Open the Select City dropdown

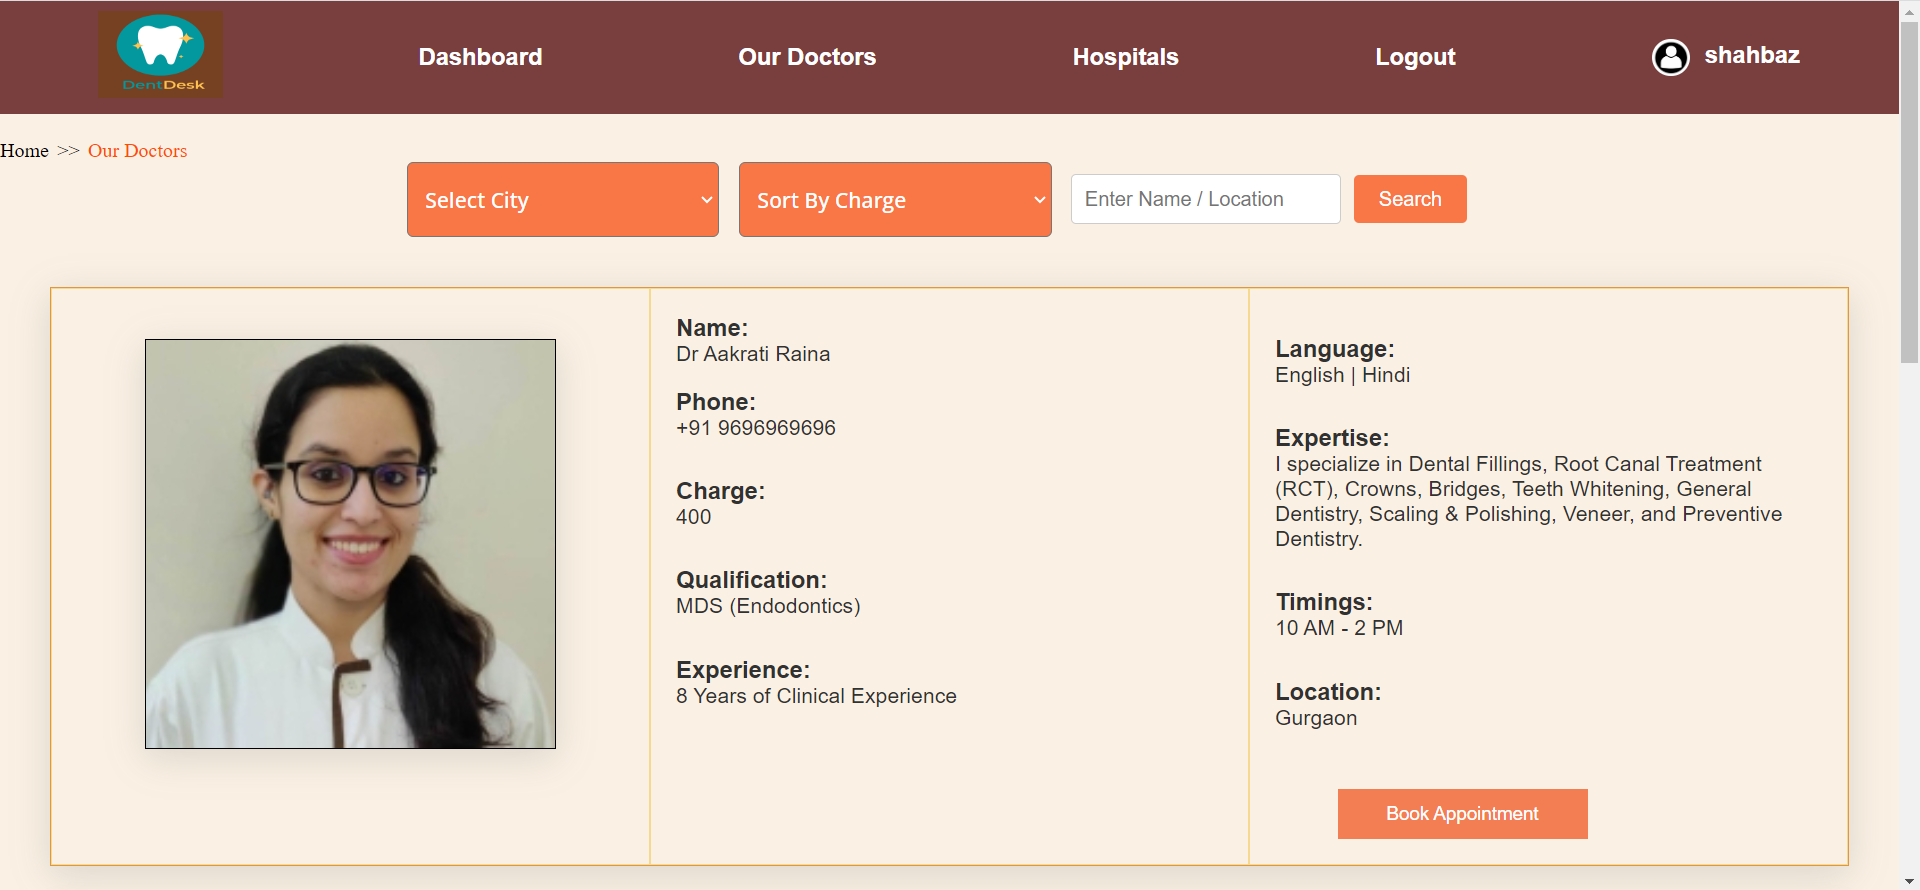point(562,200)
